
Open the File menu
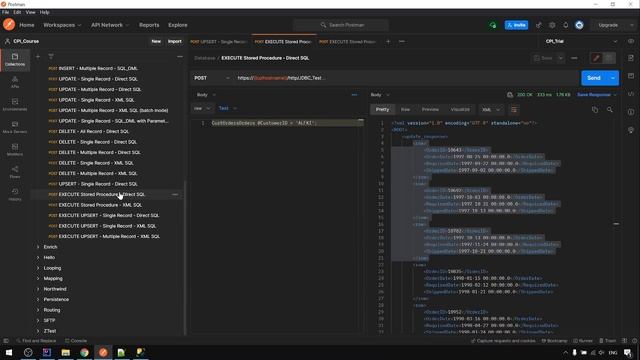[5, 13]
